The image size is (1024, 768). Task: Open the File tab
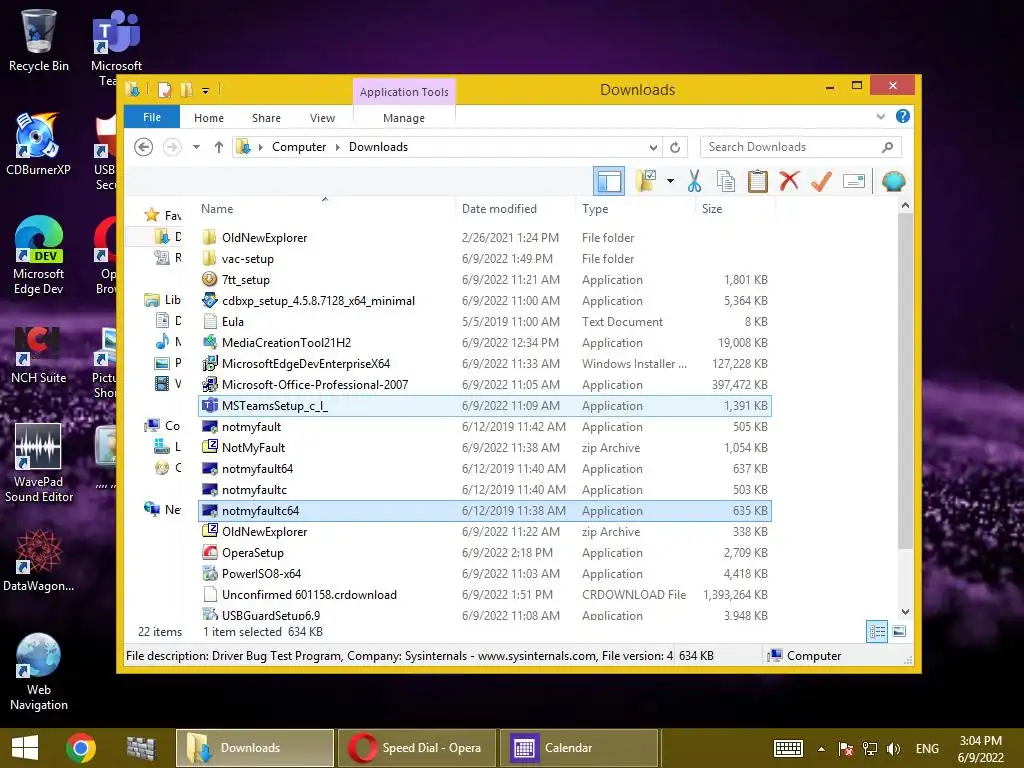click(x=152, y=117)
